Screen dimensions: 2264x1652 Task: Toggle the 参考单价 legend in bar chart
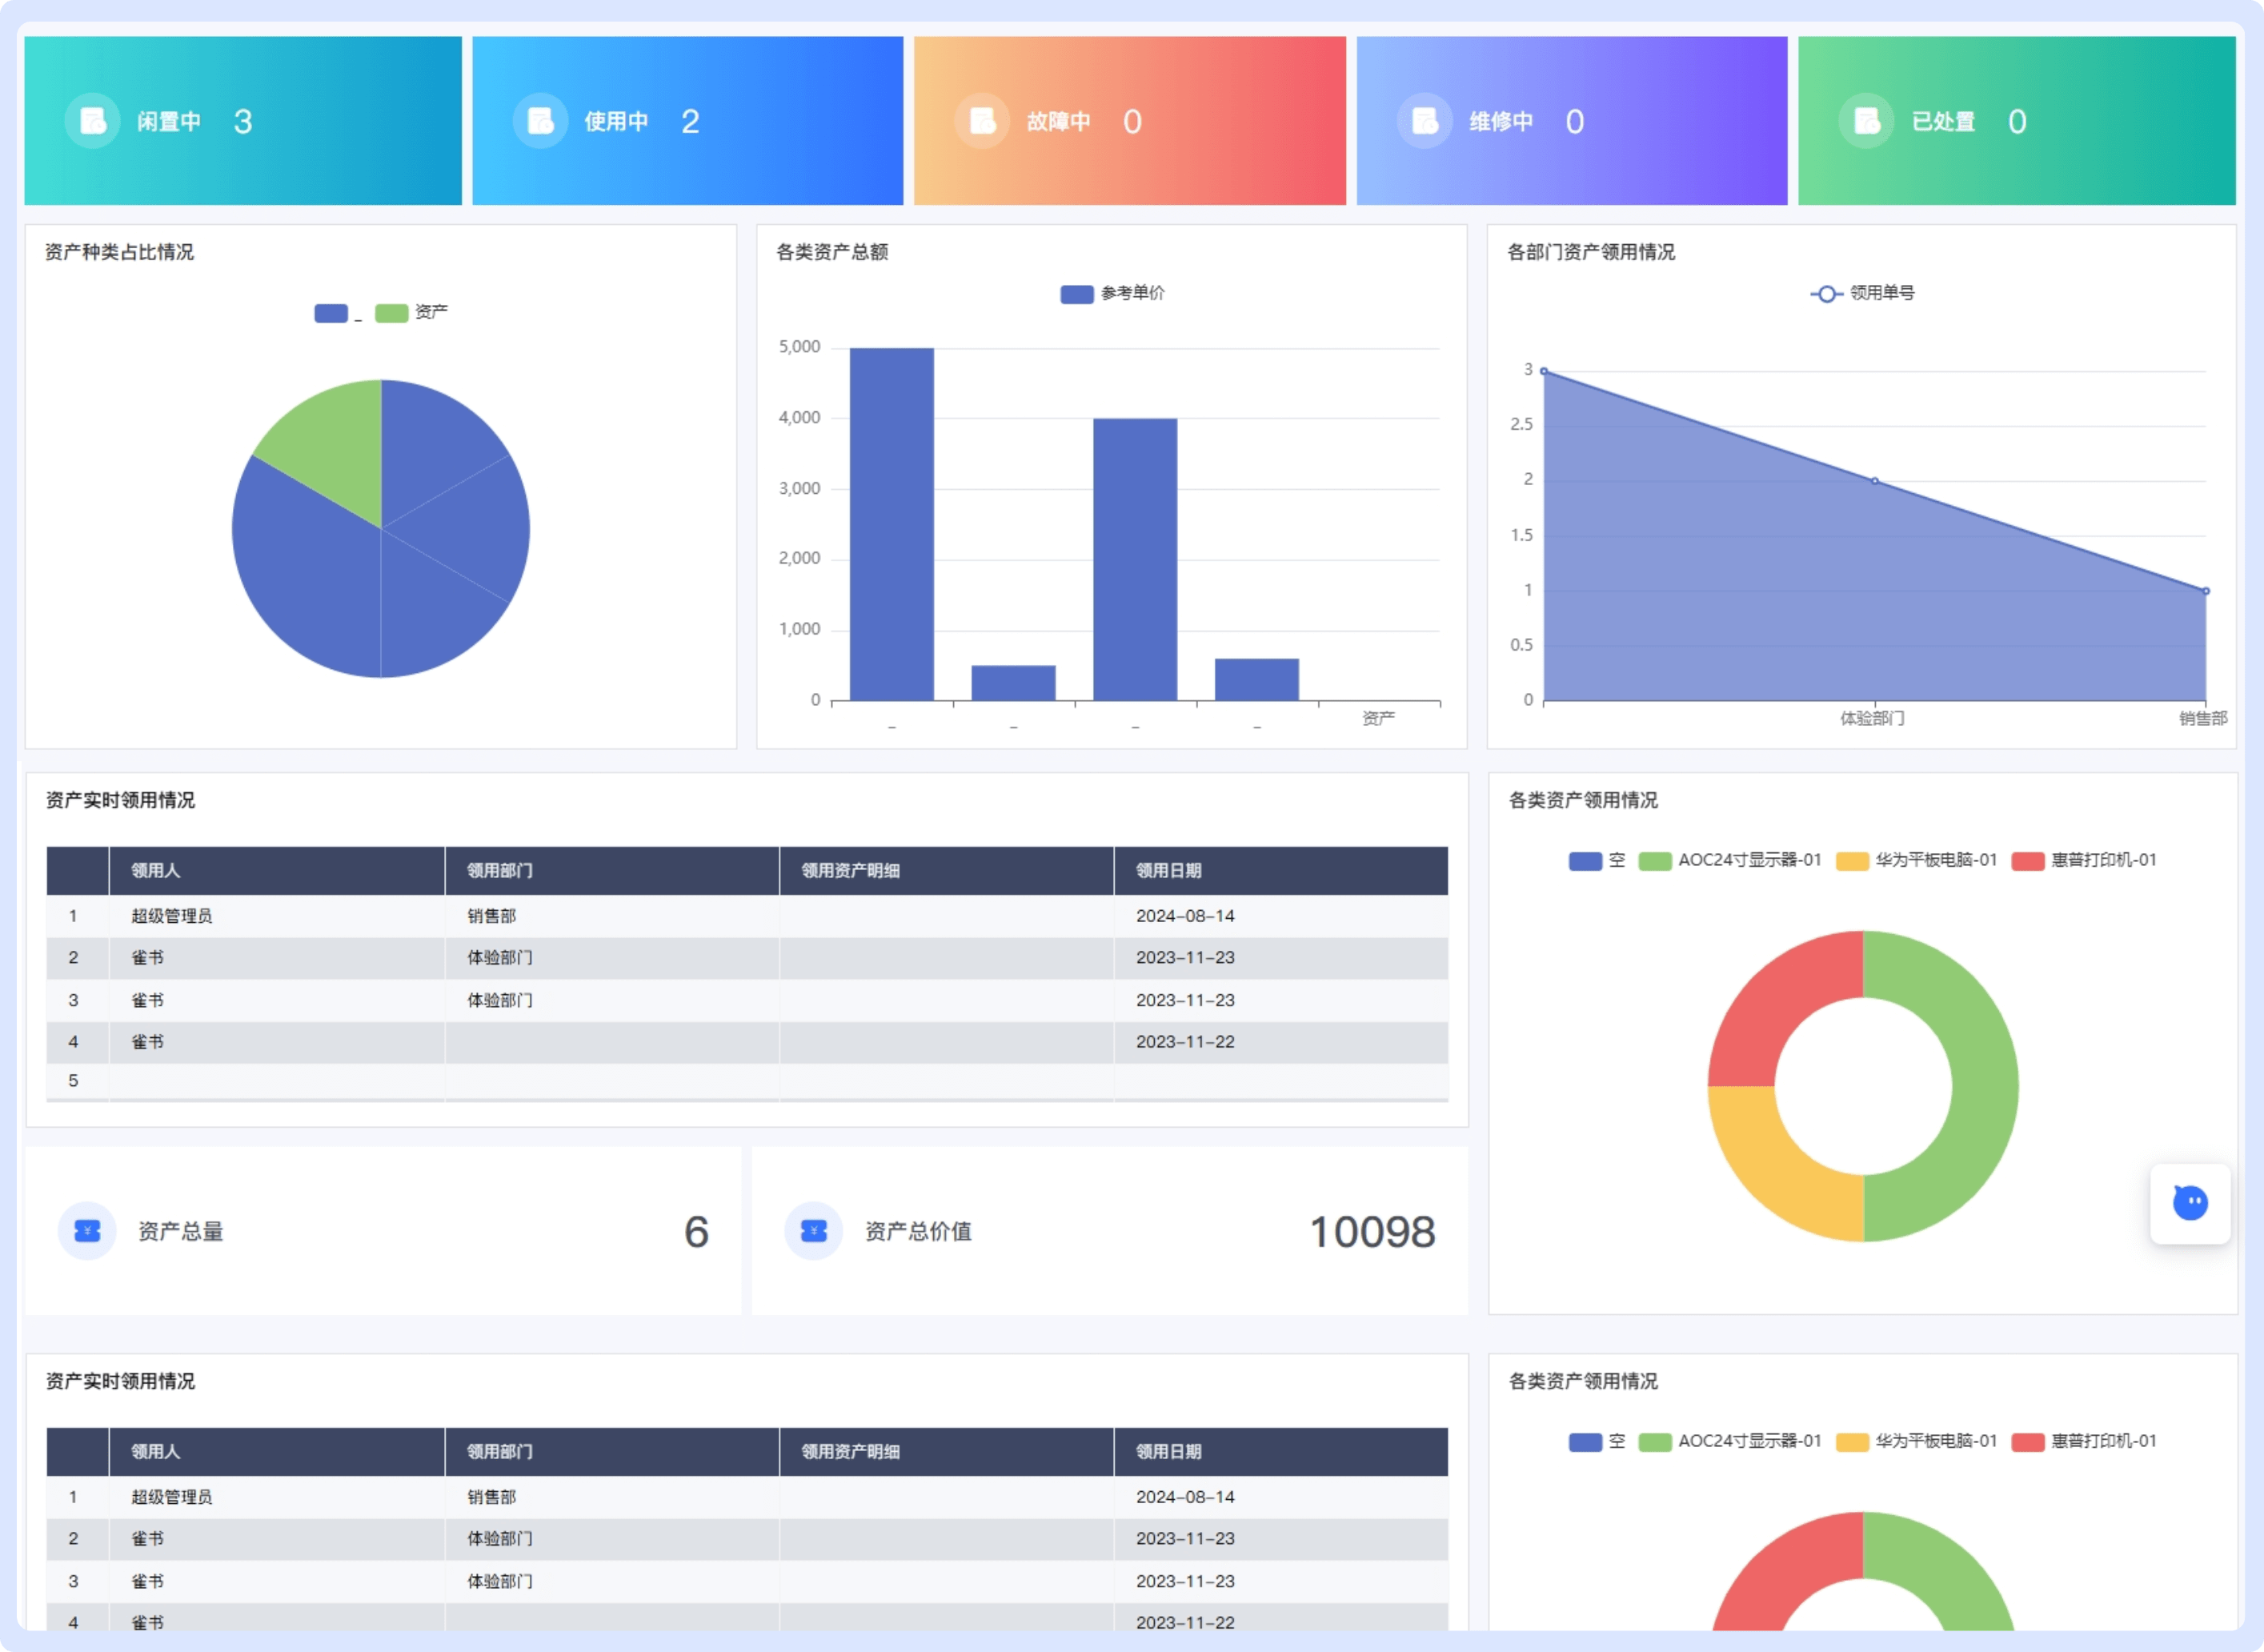[x=1077, y=294]
